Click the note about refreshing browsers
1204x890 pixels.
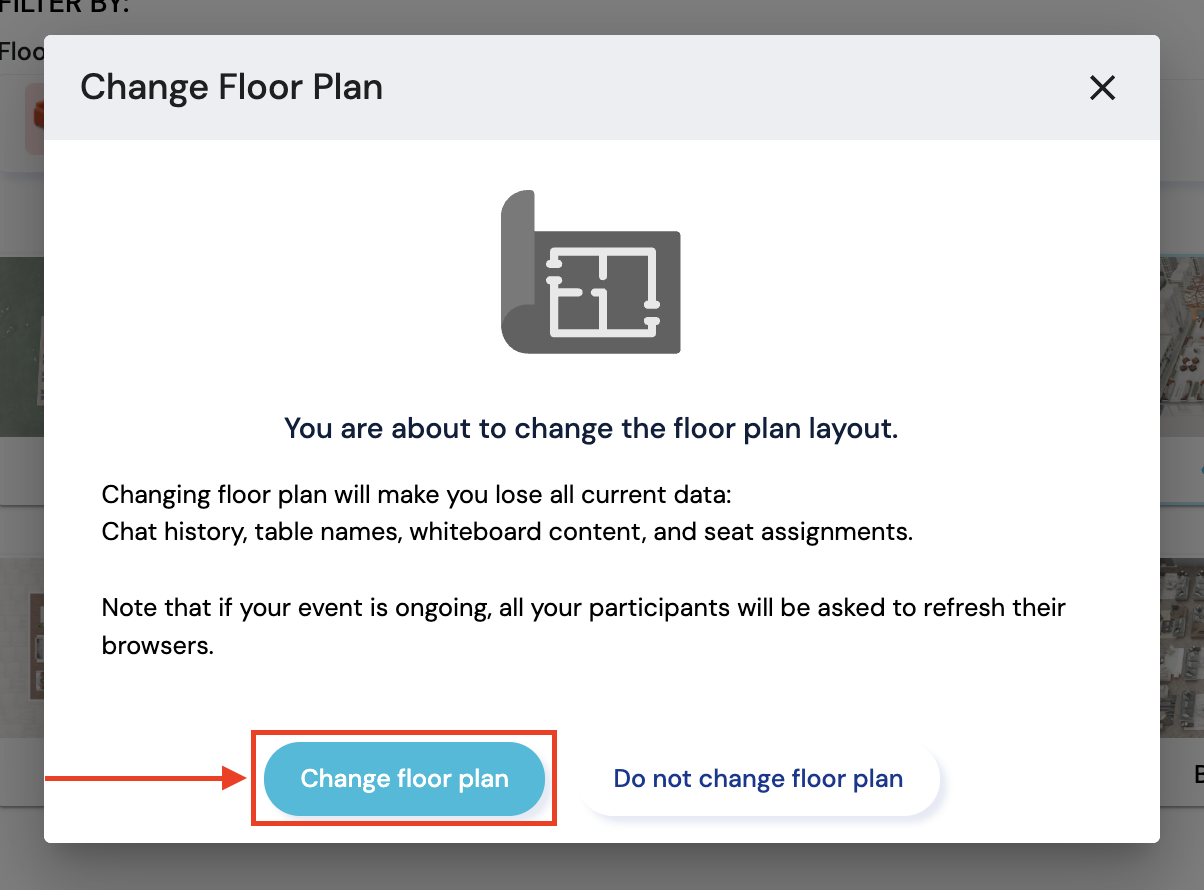(x=584, y=626)
